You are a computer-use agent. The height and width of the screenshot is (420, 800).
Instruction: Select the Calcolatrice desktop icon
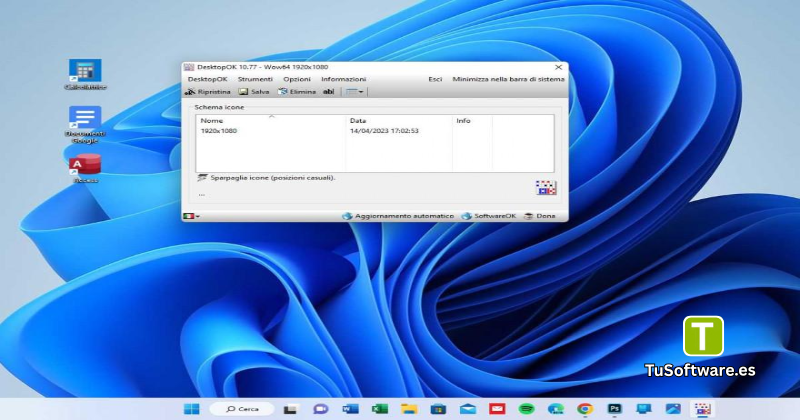85,75
